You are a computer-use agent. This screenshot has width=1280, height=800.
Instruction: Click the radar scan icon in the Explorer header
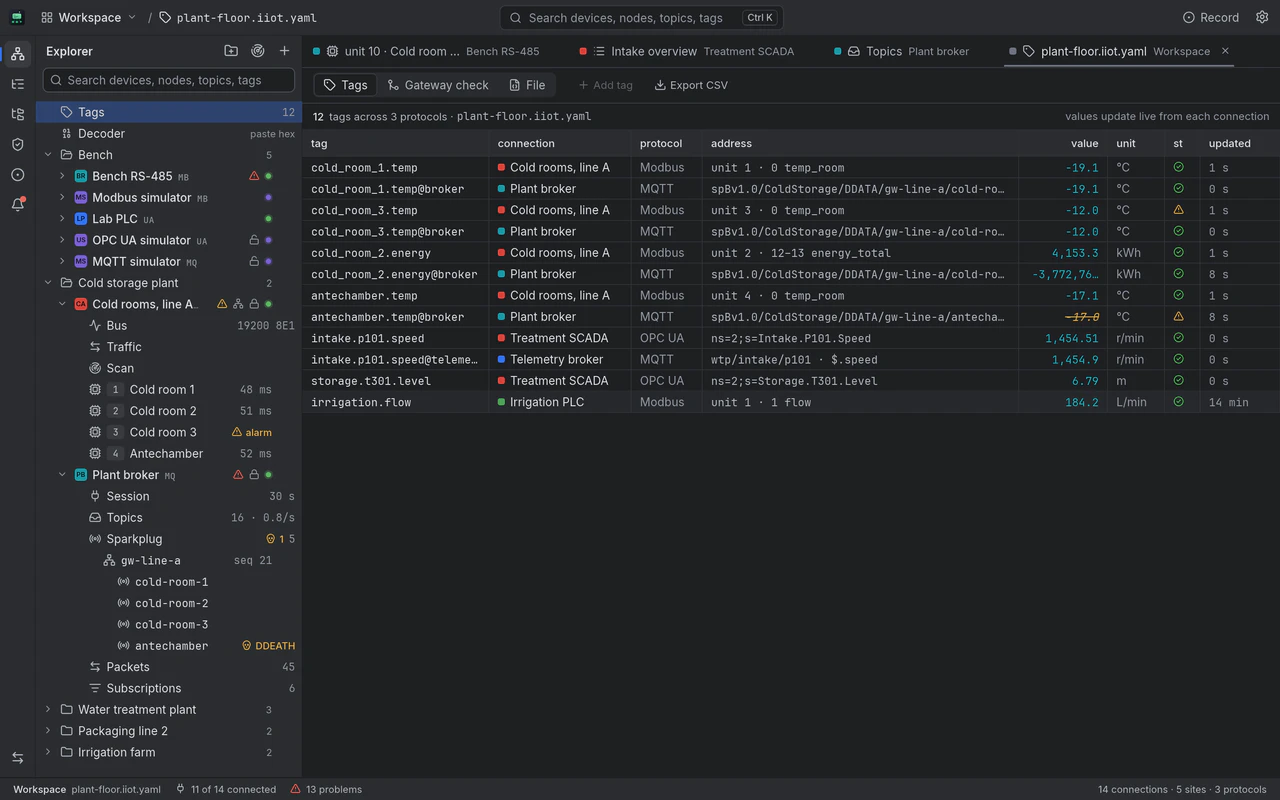point(258,51)
